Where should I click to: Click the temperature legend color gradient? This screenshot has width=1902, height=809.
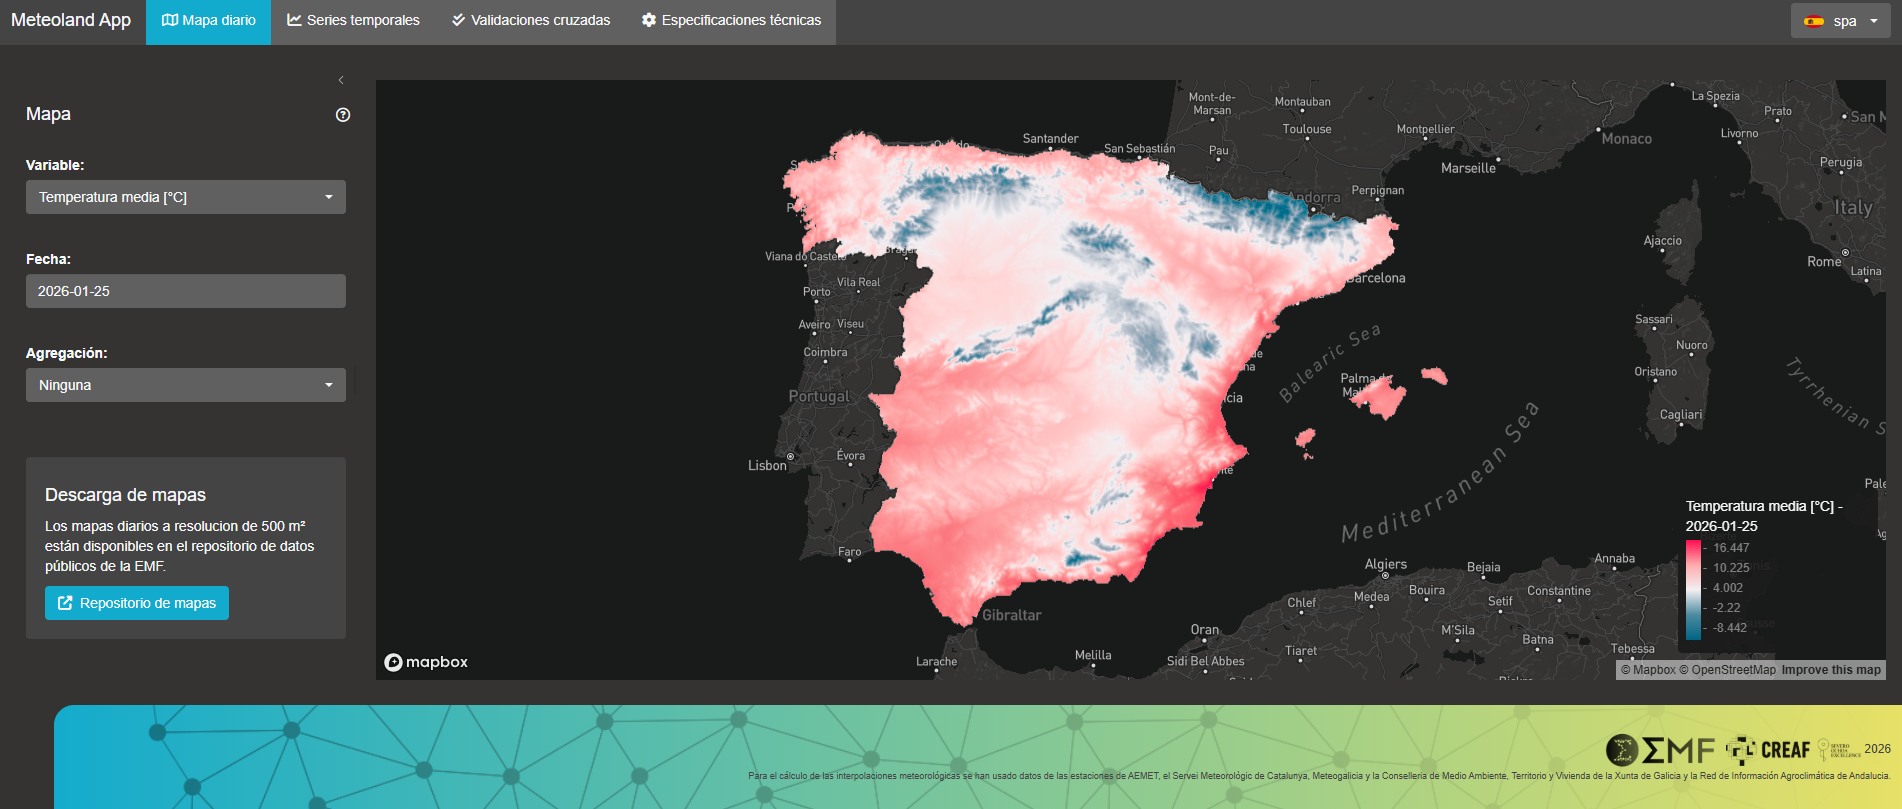point(1693,589)
